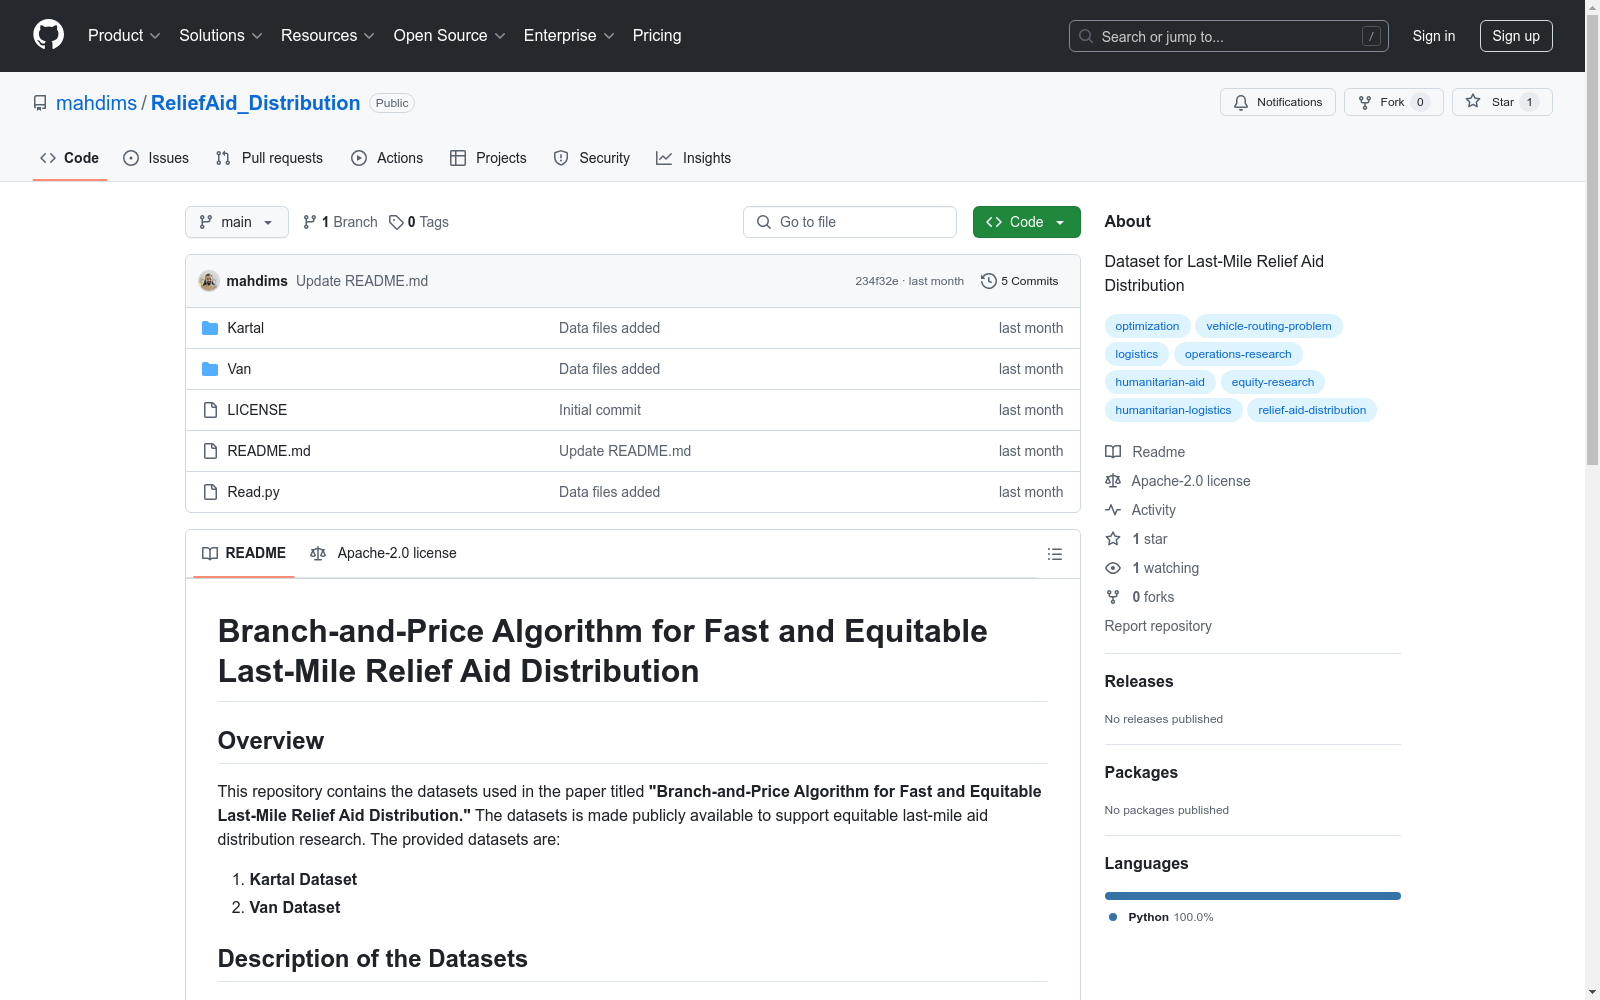The width and height of the screenshot is (1600, 1000).
Task: Open the green Code dropdown
Action: [1026, 222]
